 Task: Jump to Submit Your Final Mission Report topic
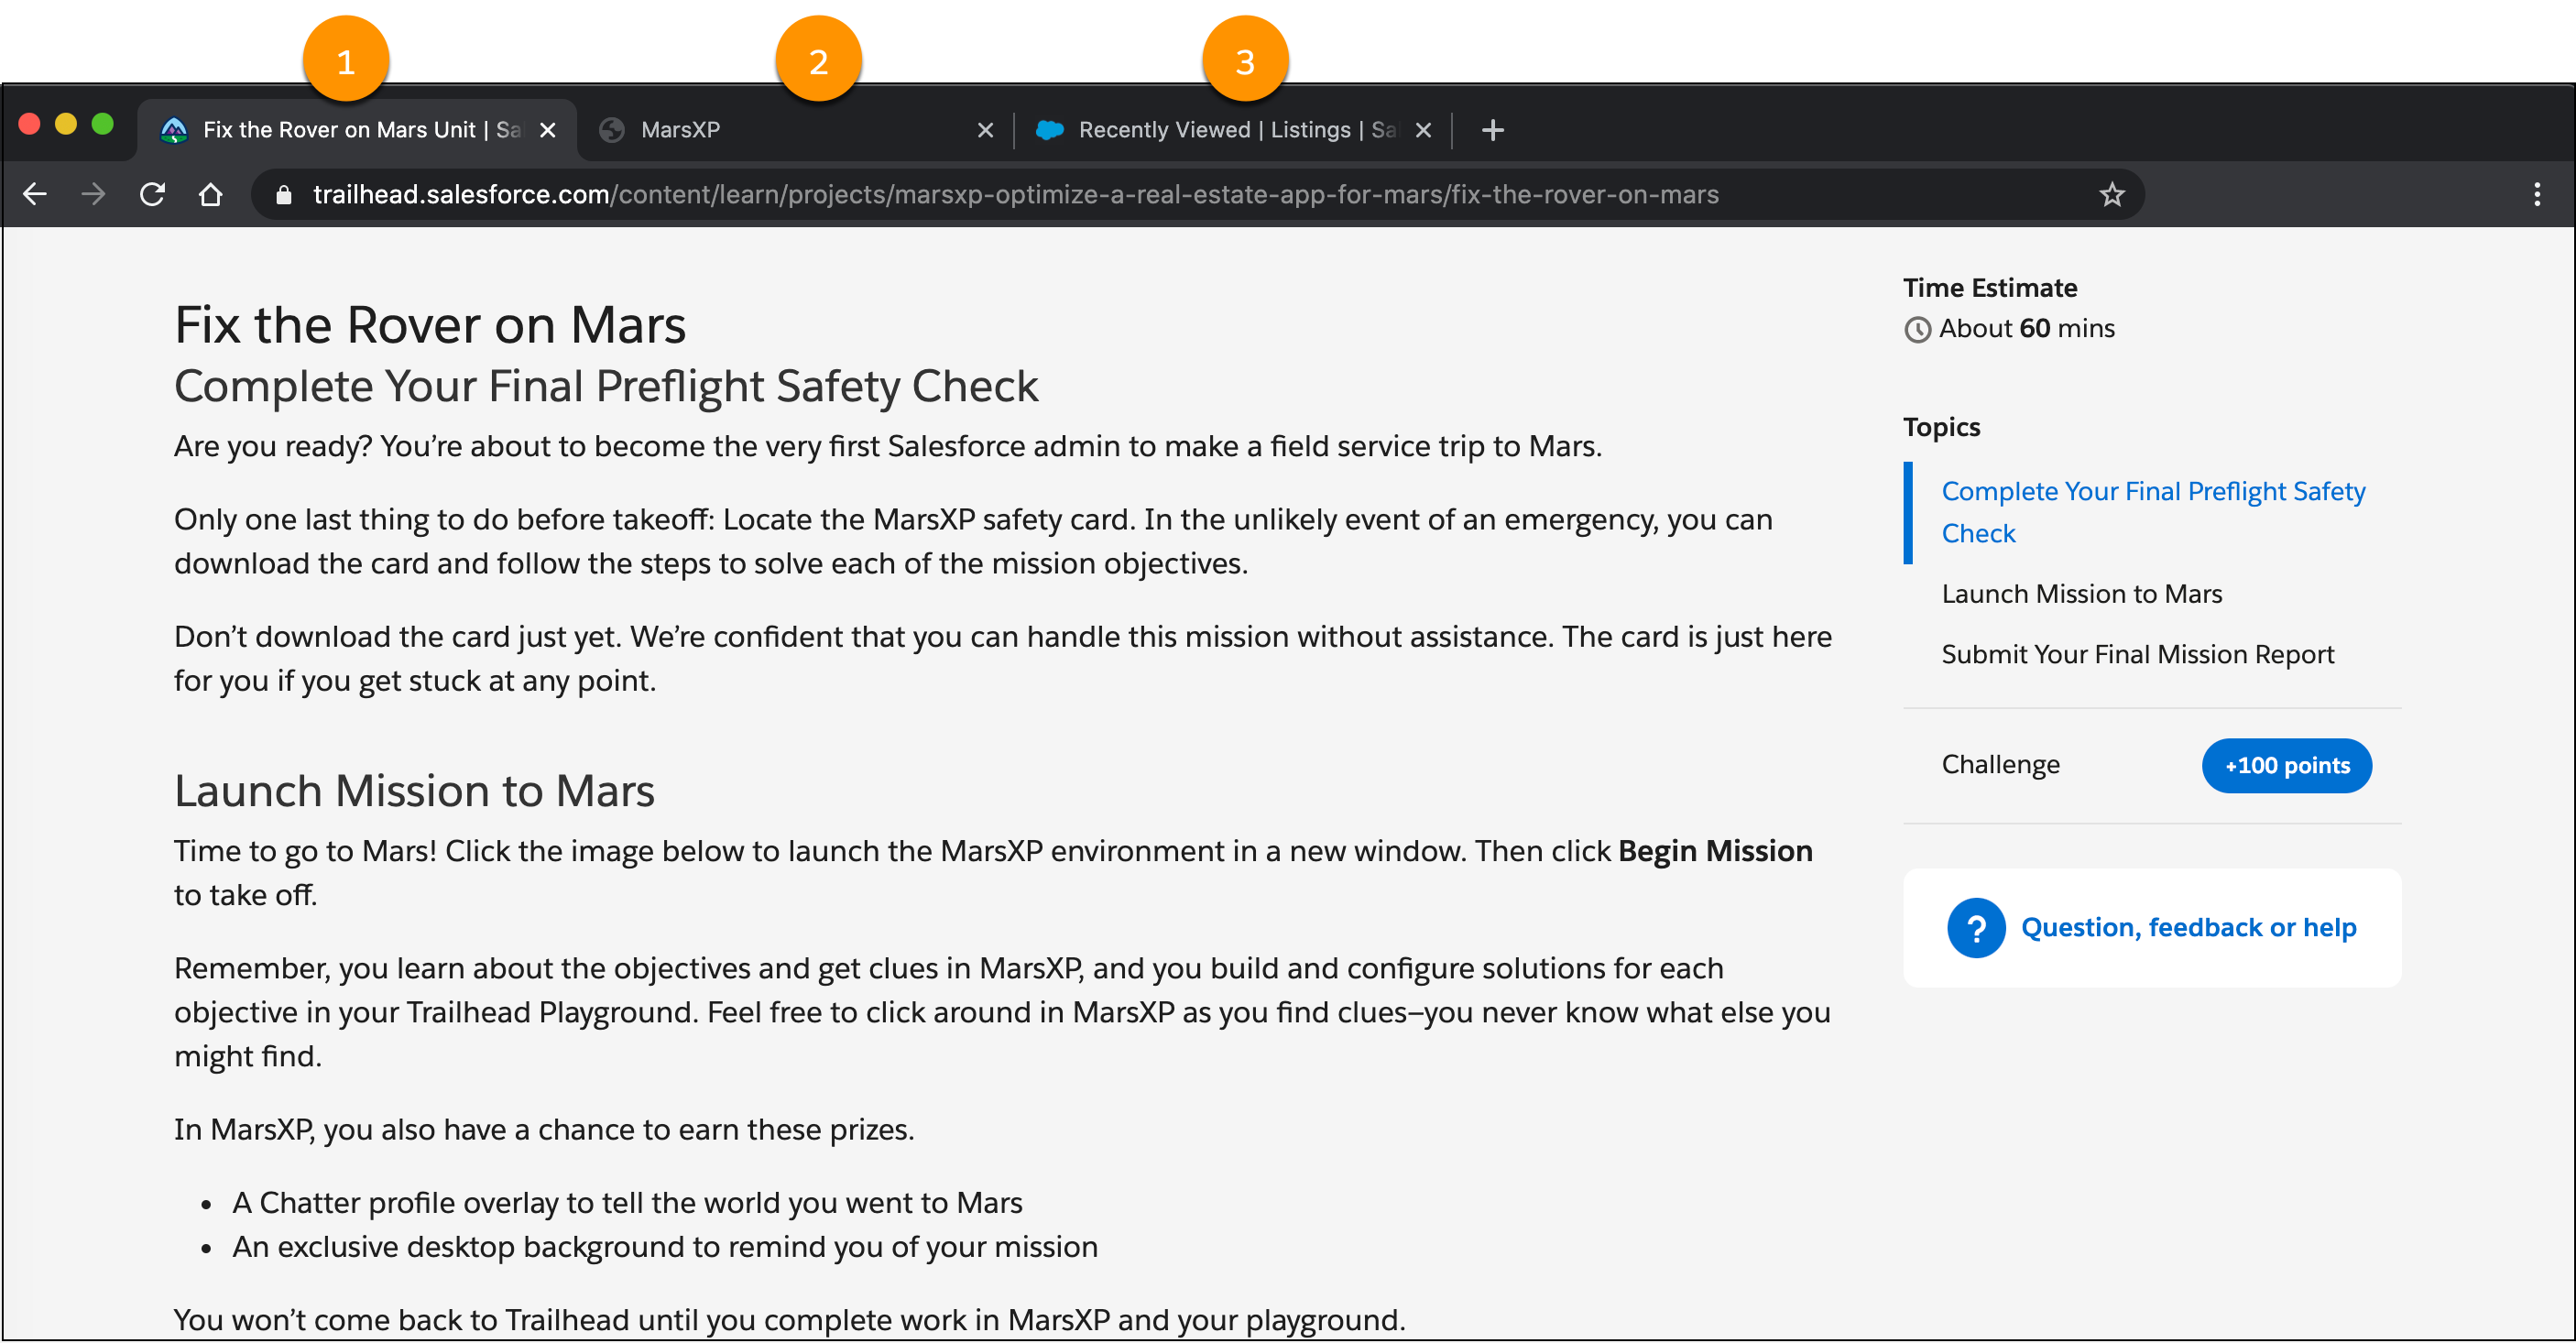[x=2137, y=654]
